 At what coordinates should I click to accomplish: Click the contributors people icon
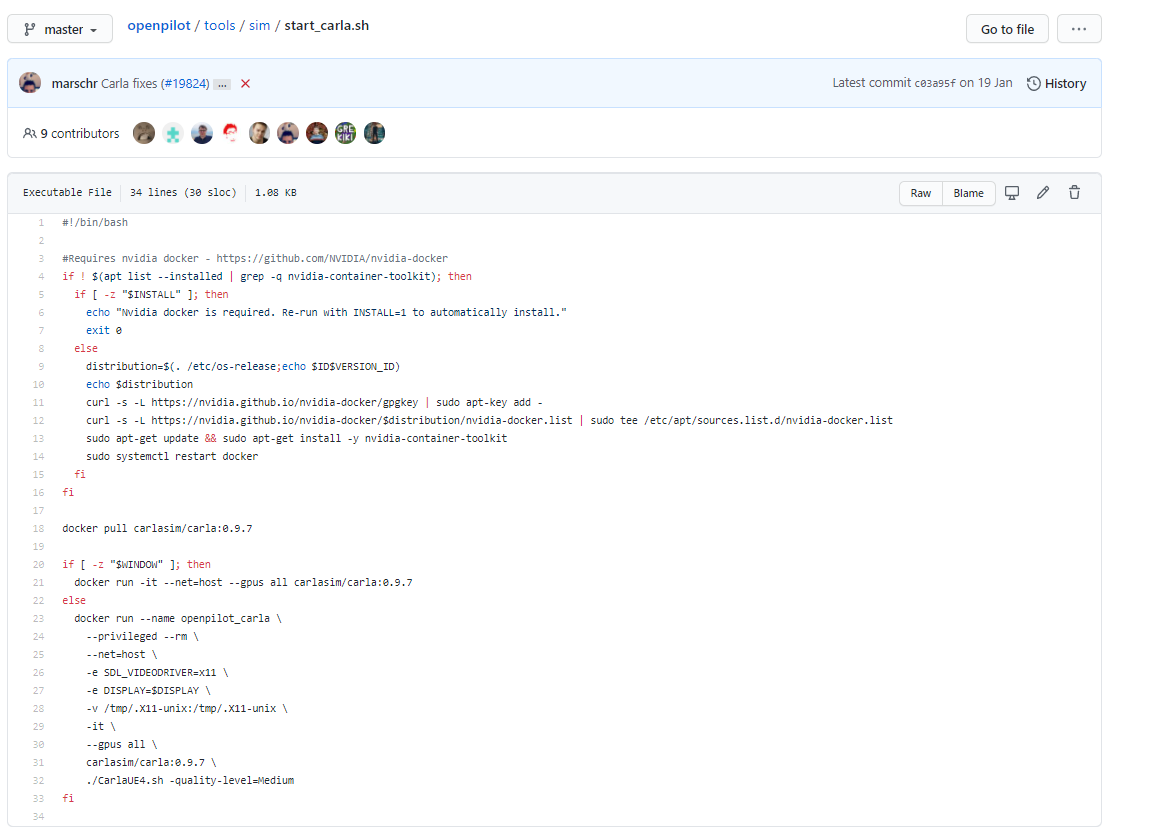[x=28, y=132]
